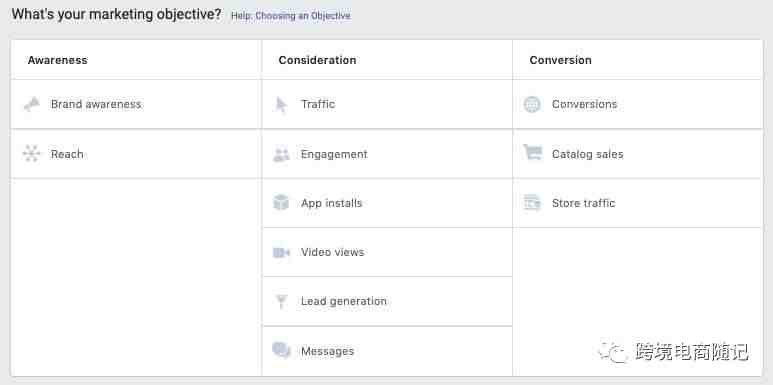Click the Catalog sales cart icon
773x385 pixels.
click(x=532, y=153)
